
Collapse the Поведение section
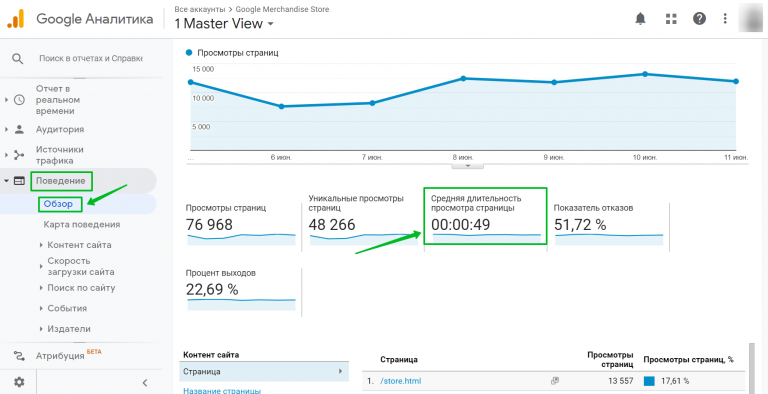(x=6, y=181)
